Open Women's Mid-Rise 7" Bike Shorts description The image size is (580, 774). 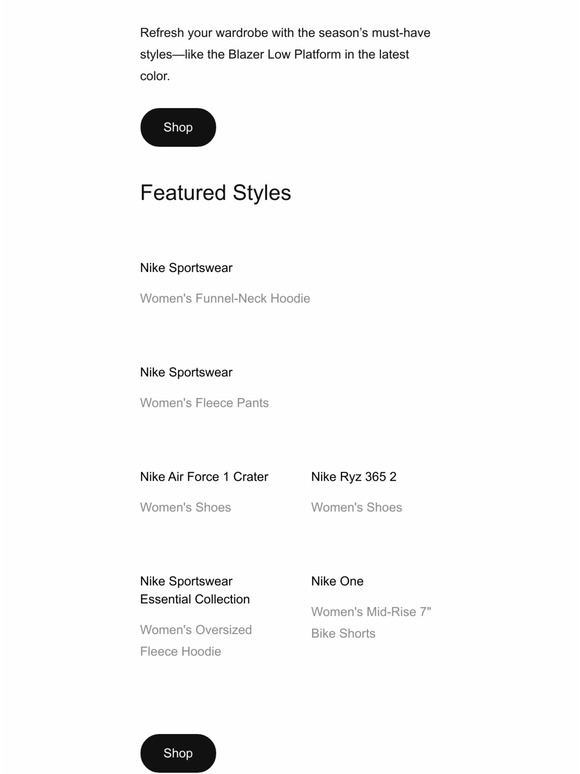pyautogui.click(x=371, y=622)
